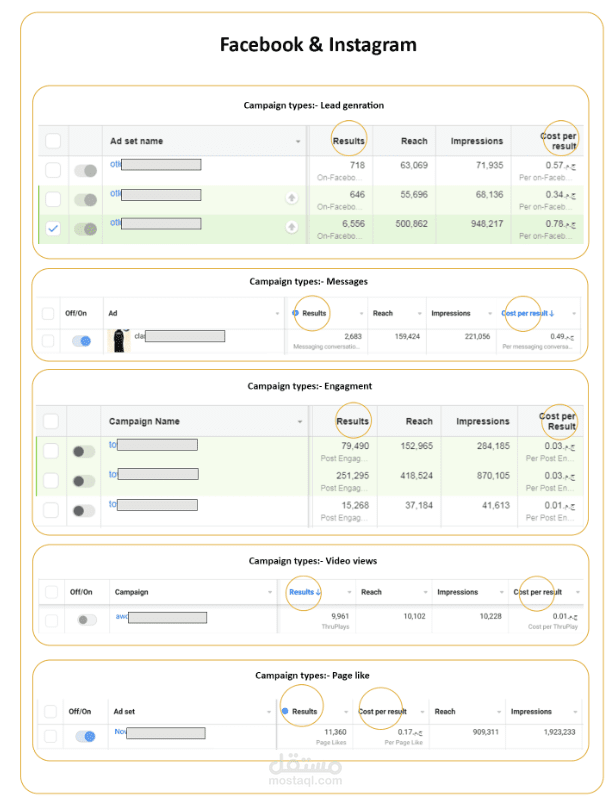Open the Reach column dropdown in Messages table

pos(420,313)
